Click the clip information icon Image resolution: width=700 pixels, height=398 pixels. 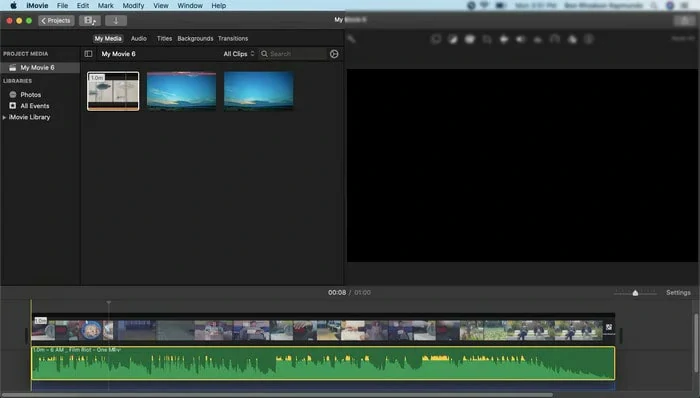click(588, 39)
